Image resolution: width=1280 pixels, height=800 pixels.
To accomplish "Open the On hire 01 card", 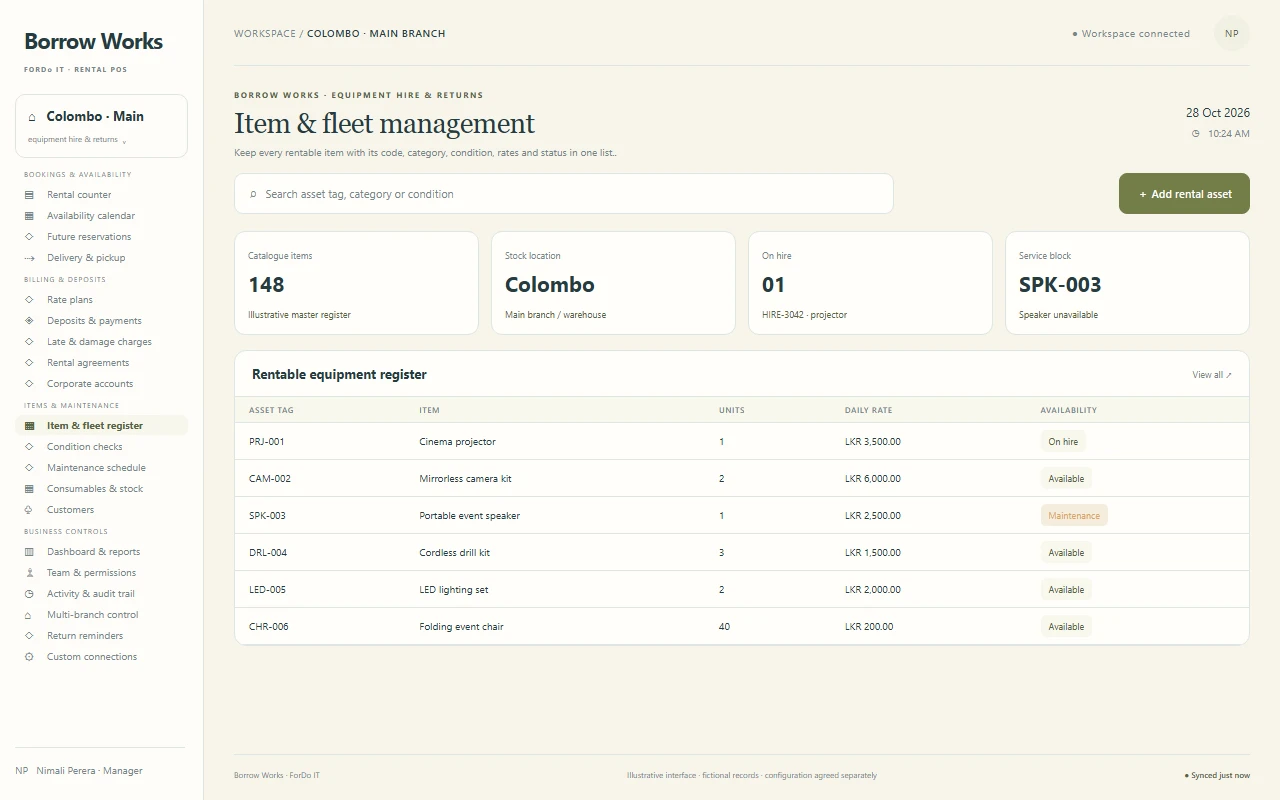I will click(x=870, y=283).
